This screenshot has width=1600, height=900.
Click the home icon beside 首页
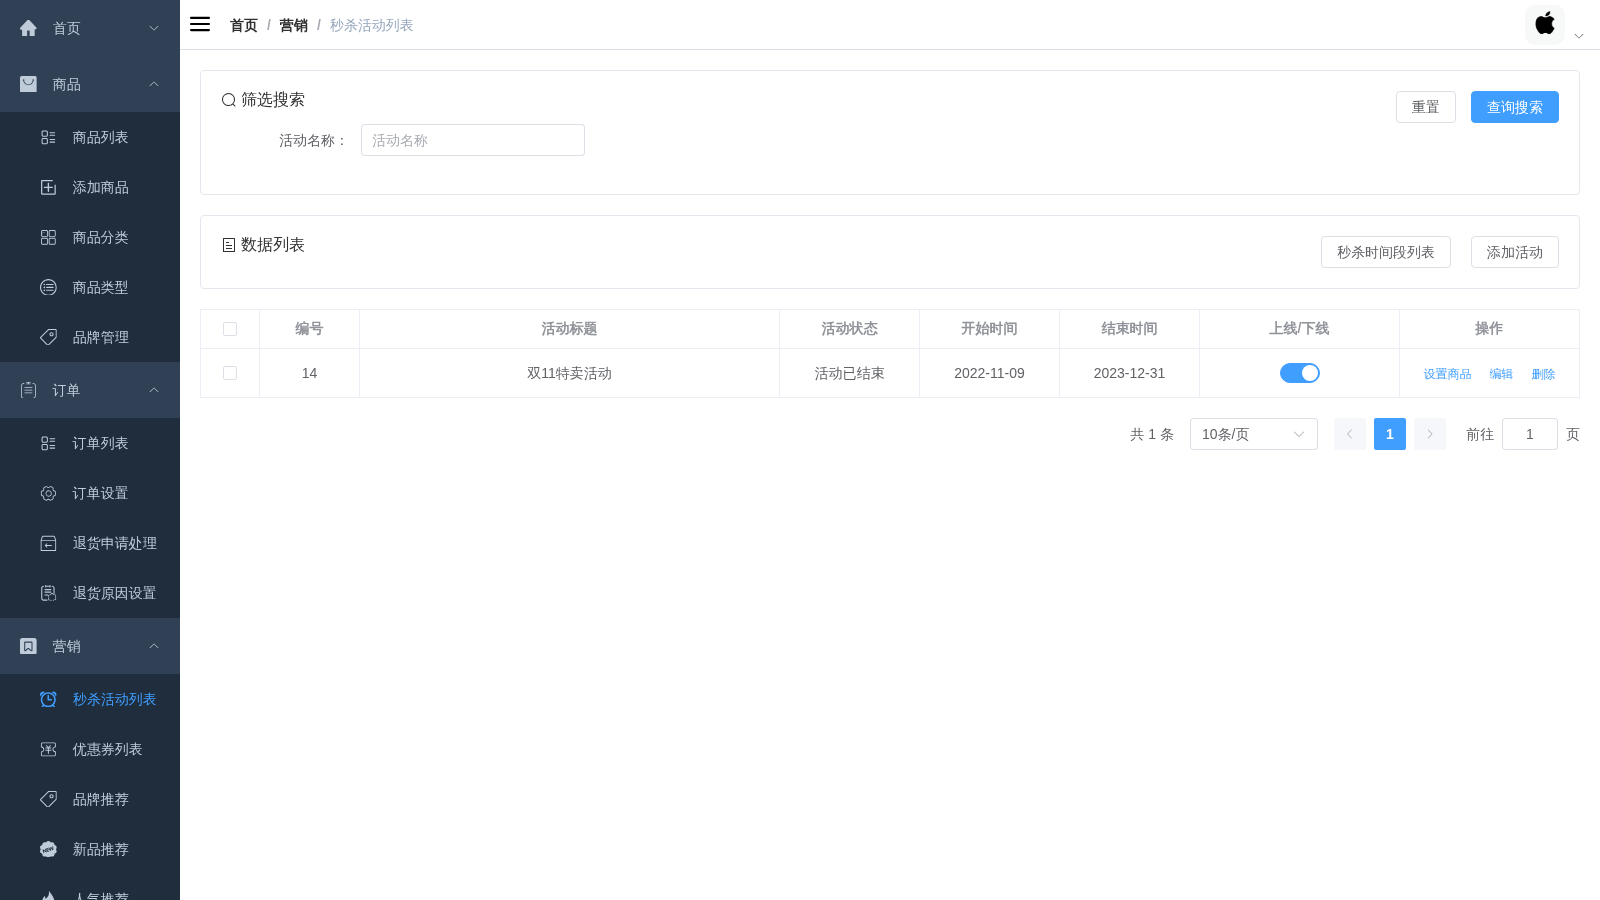28,28
